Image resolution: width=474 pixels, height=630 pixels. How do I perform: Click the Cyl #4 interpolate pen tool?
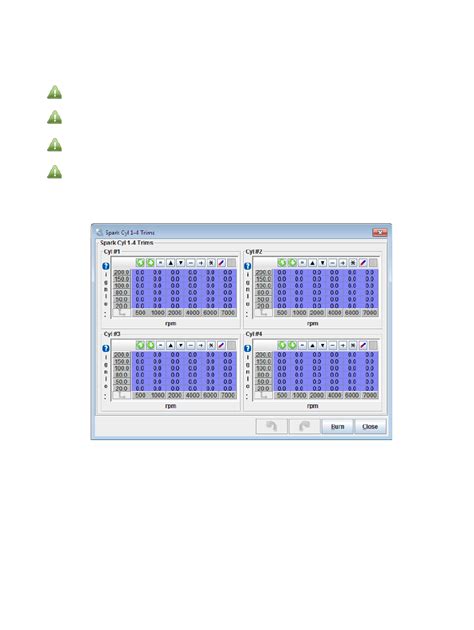[363, 345]
